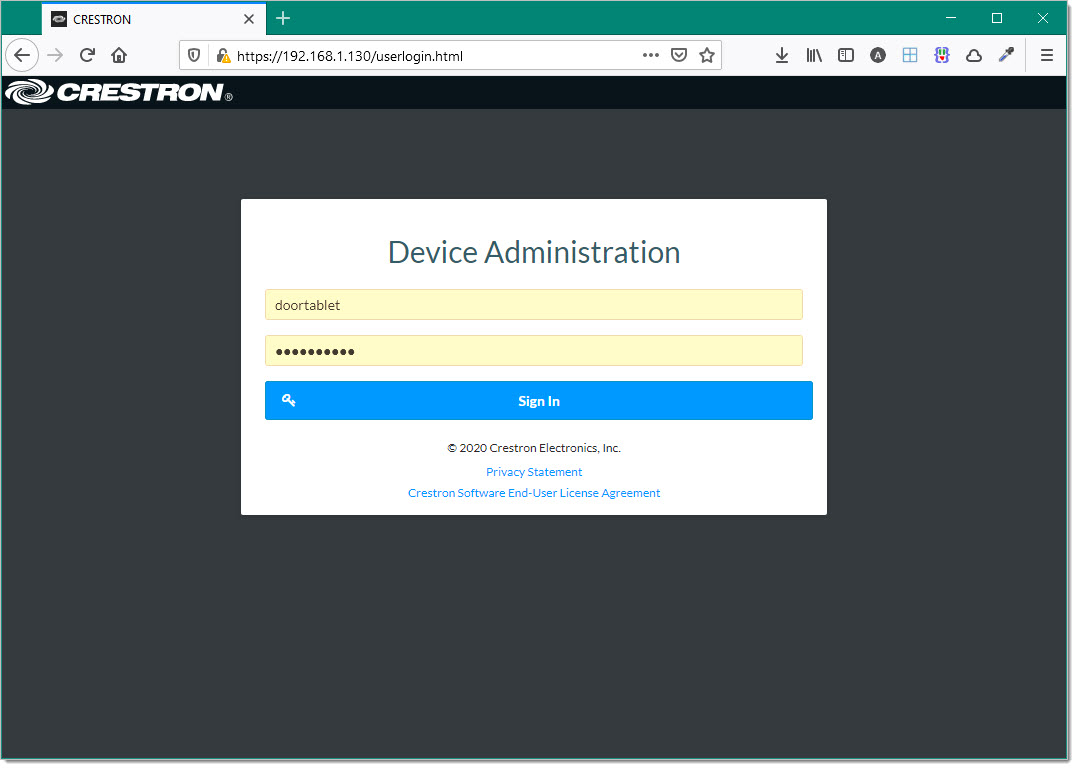Go to the Firefox home page
The width and height of the screenshot is (1076, 768).
click(119, 56)
